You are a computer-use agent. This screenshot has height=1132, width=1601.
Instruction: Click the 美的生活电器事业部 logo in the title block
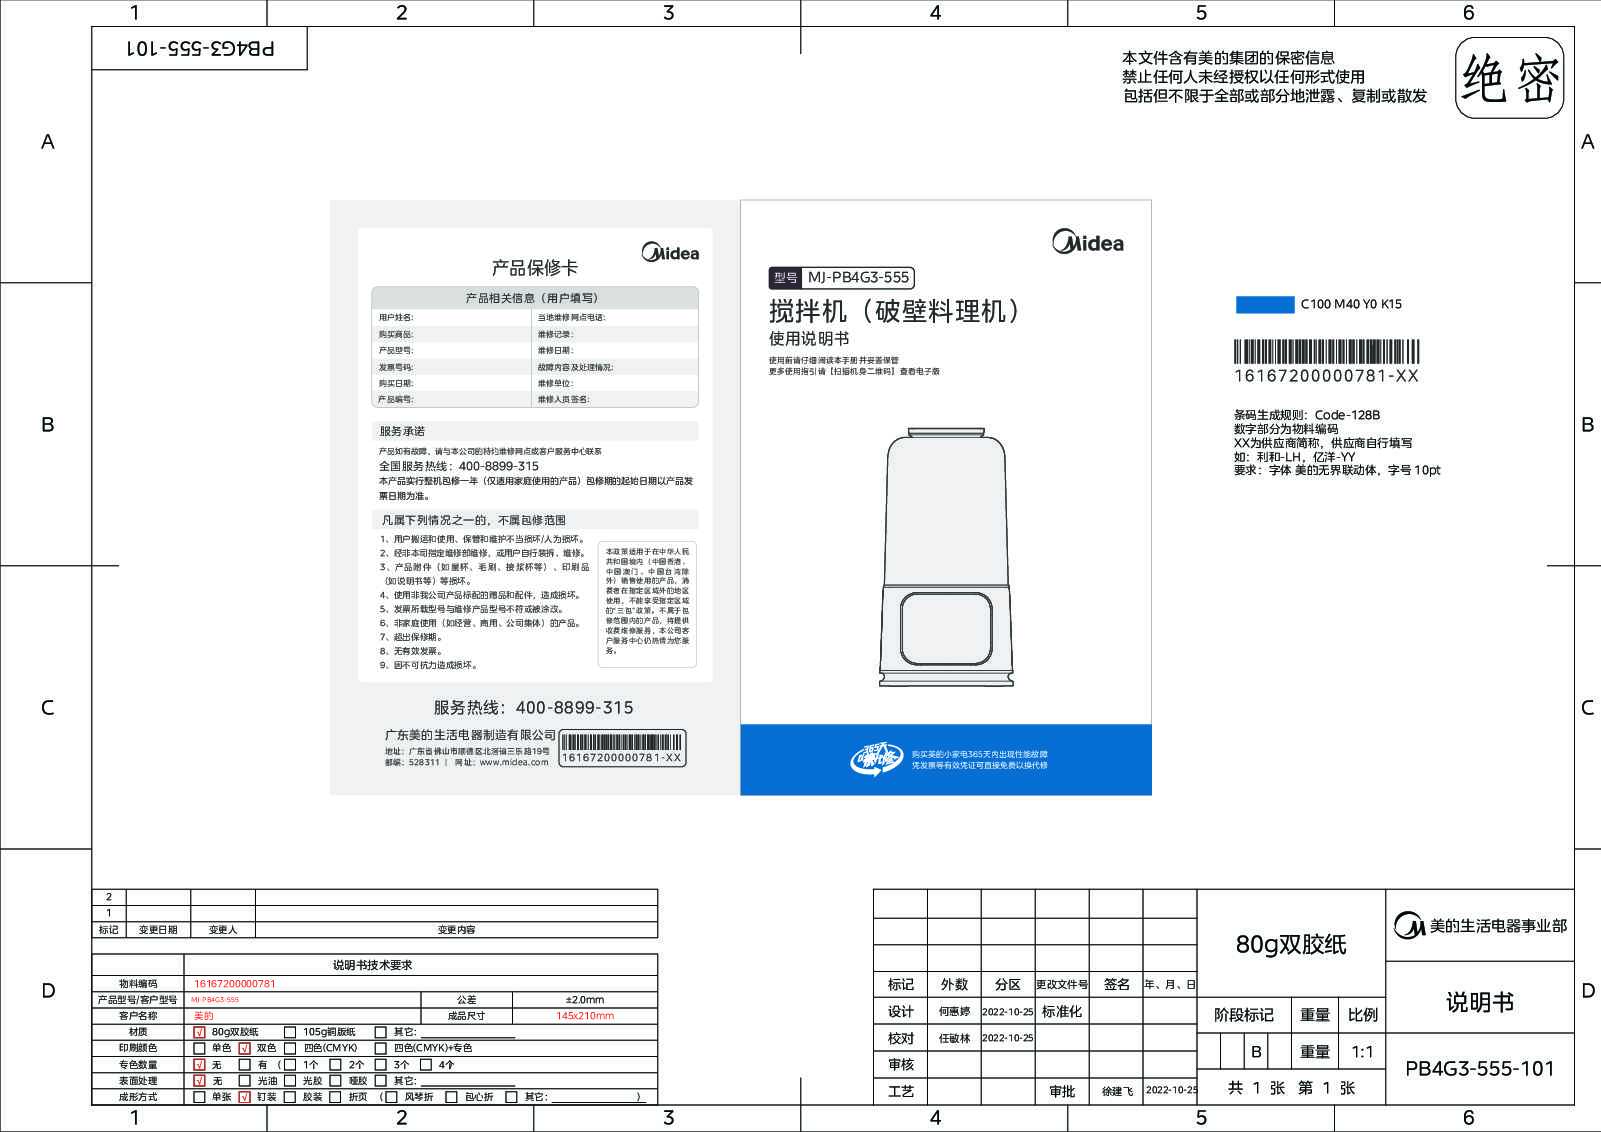pyautogui.click(x=1480, y=926)
